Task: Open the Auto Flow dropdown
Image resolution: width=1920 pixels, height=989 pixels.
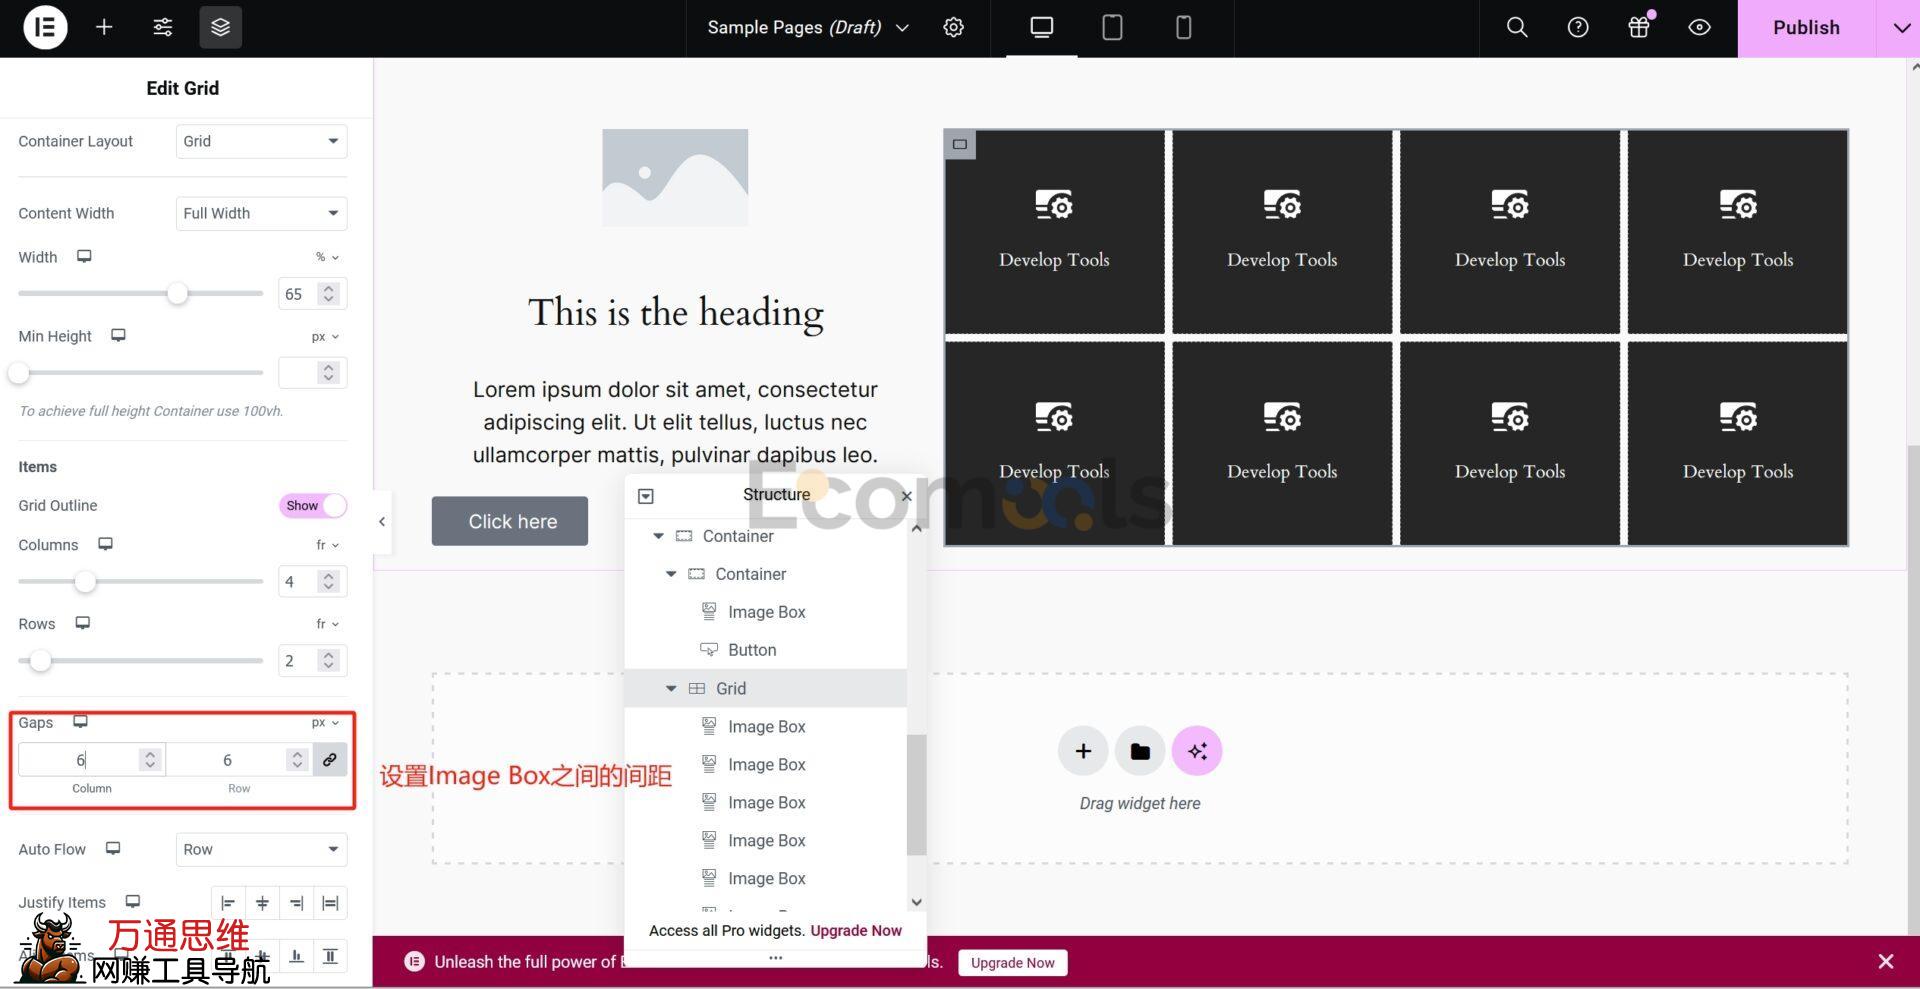Action: [x=261, y=849]
